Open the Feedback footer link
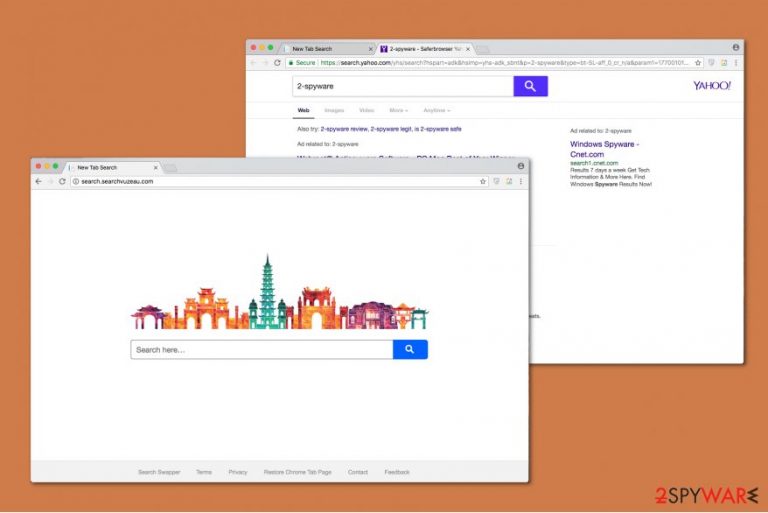This screenshot has height=513, width=768. pyautogui.click(x=397, y=472)
